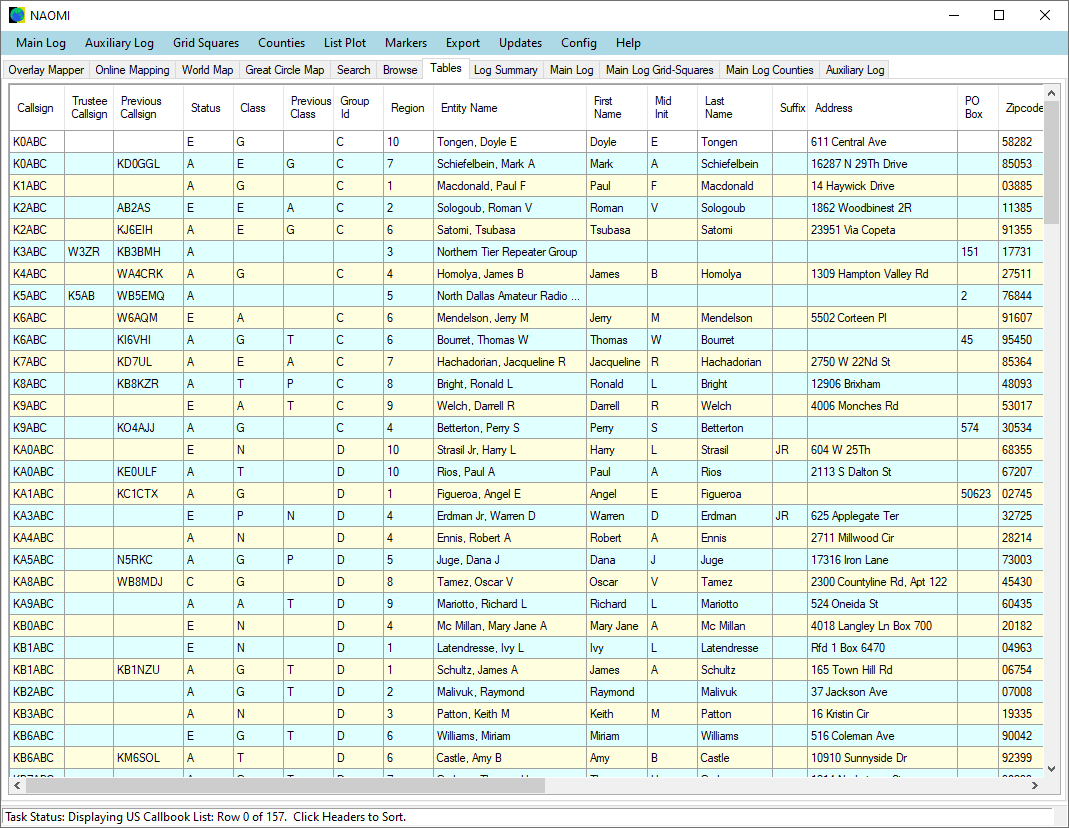Sort table by PO Box header
This screenshot has width=1069, height=828.
pyautogui.click(x=978, y=108)
